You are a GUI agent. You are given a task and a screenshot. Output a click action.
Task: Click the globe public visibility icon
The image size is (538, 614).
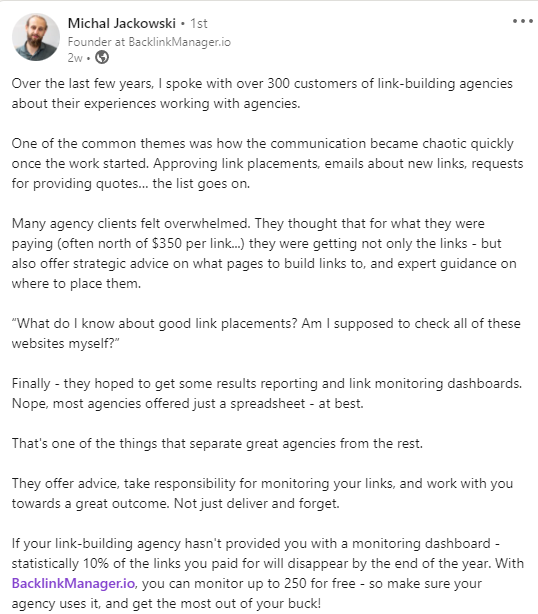(x=102, y=57)
